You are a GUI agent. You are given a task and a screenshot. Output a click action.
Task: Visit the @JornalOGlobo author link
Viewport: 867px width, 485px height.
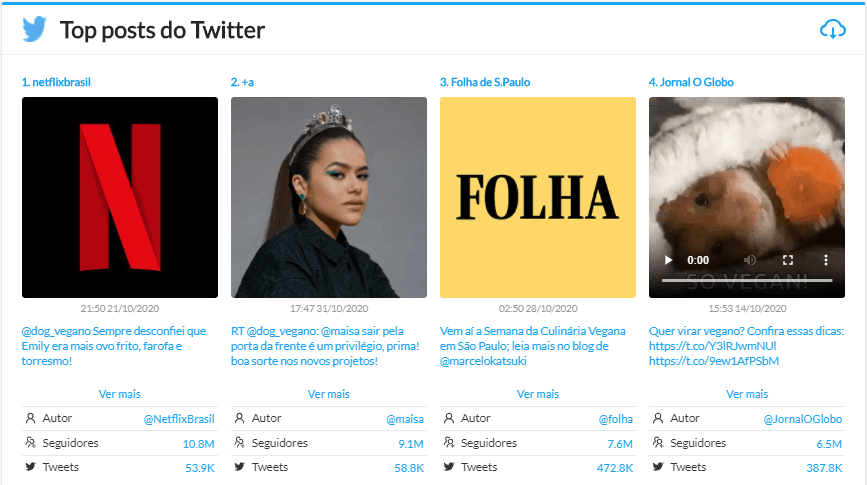click(802, 419)
